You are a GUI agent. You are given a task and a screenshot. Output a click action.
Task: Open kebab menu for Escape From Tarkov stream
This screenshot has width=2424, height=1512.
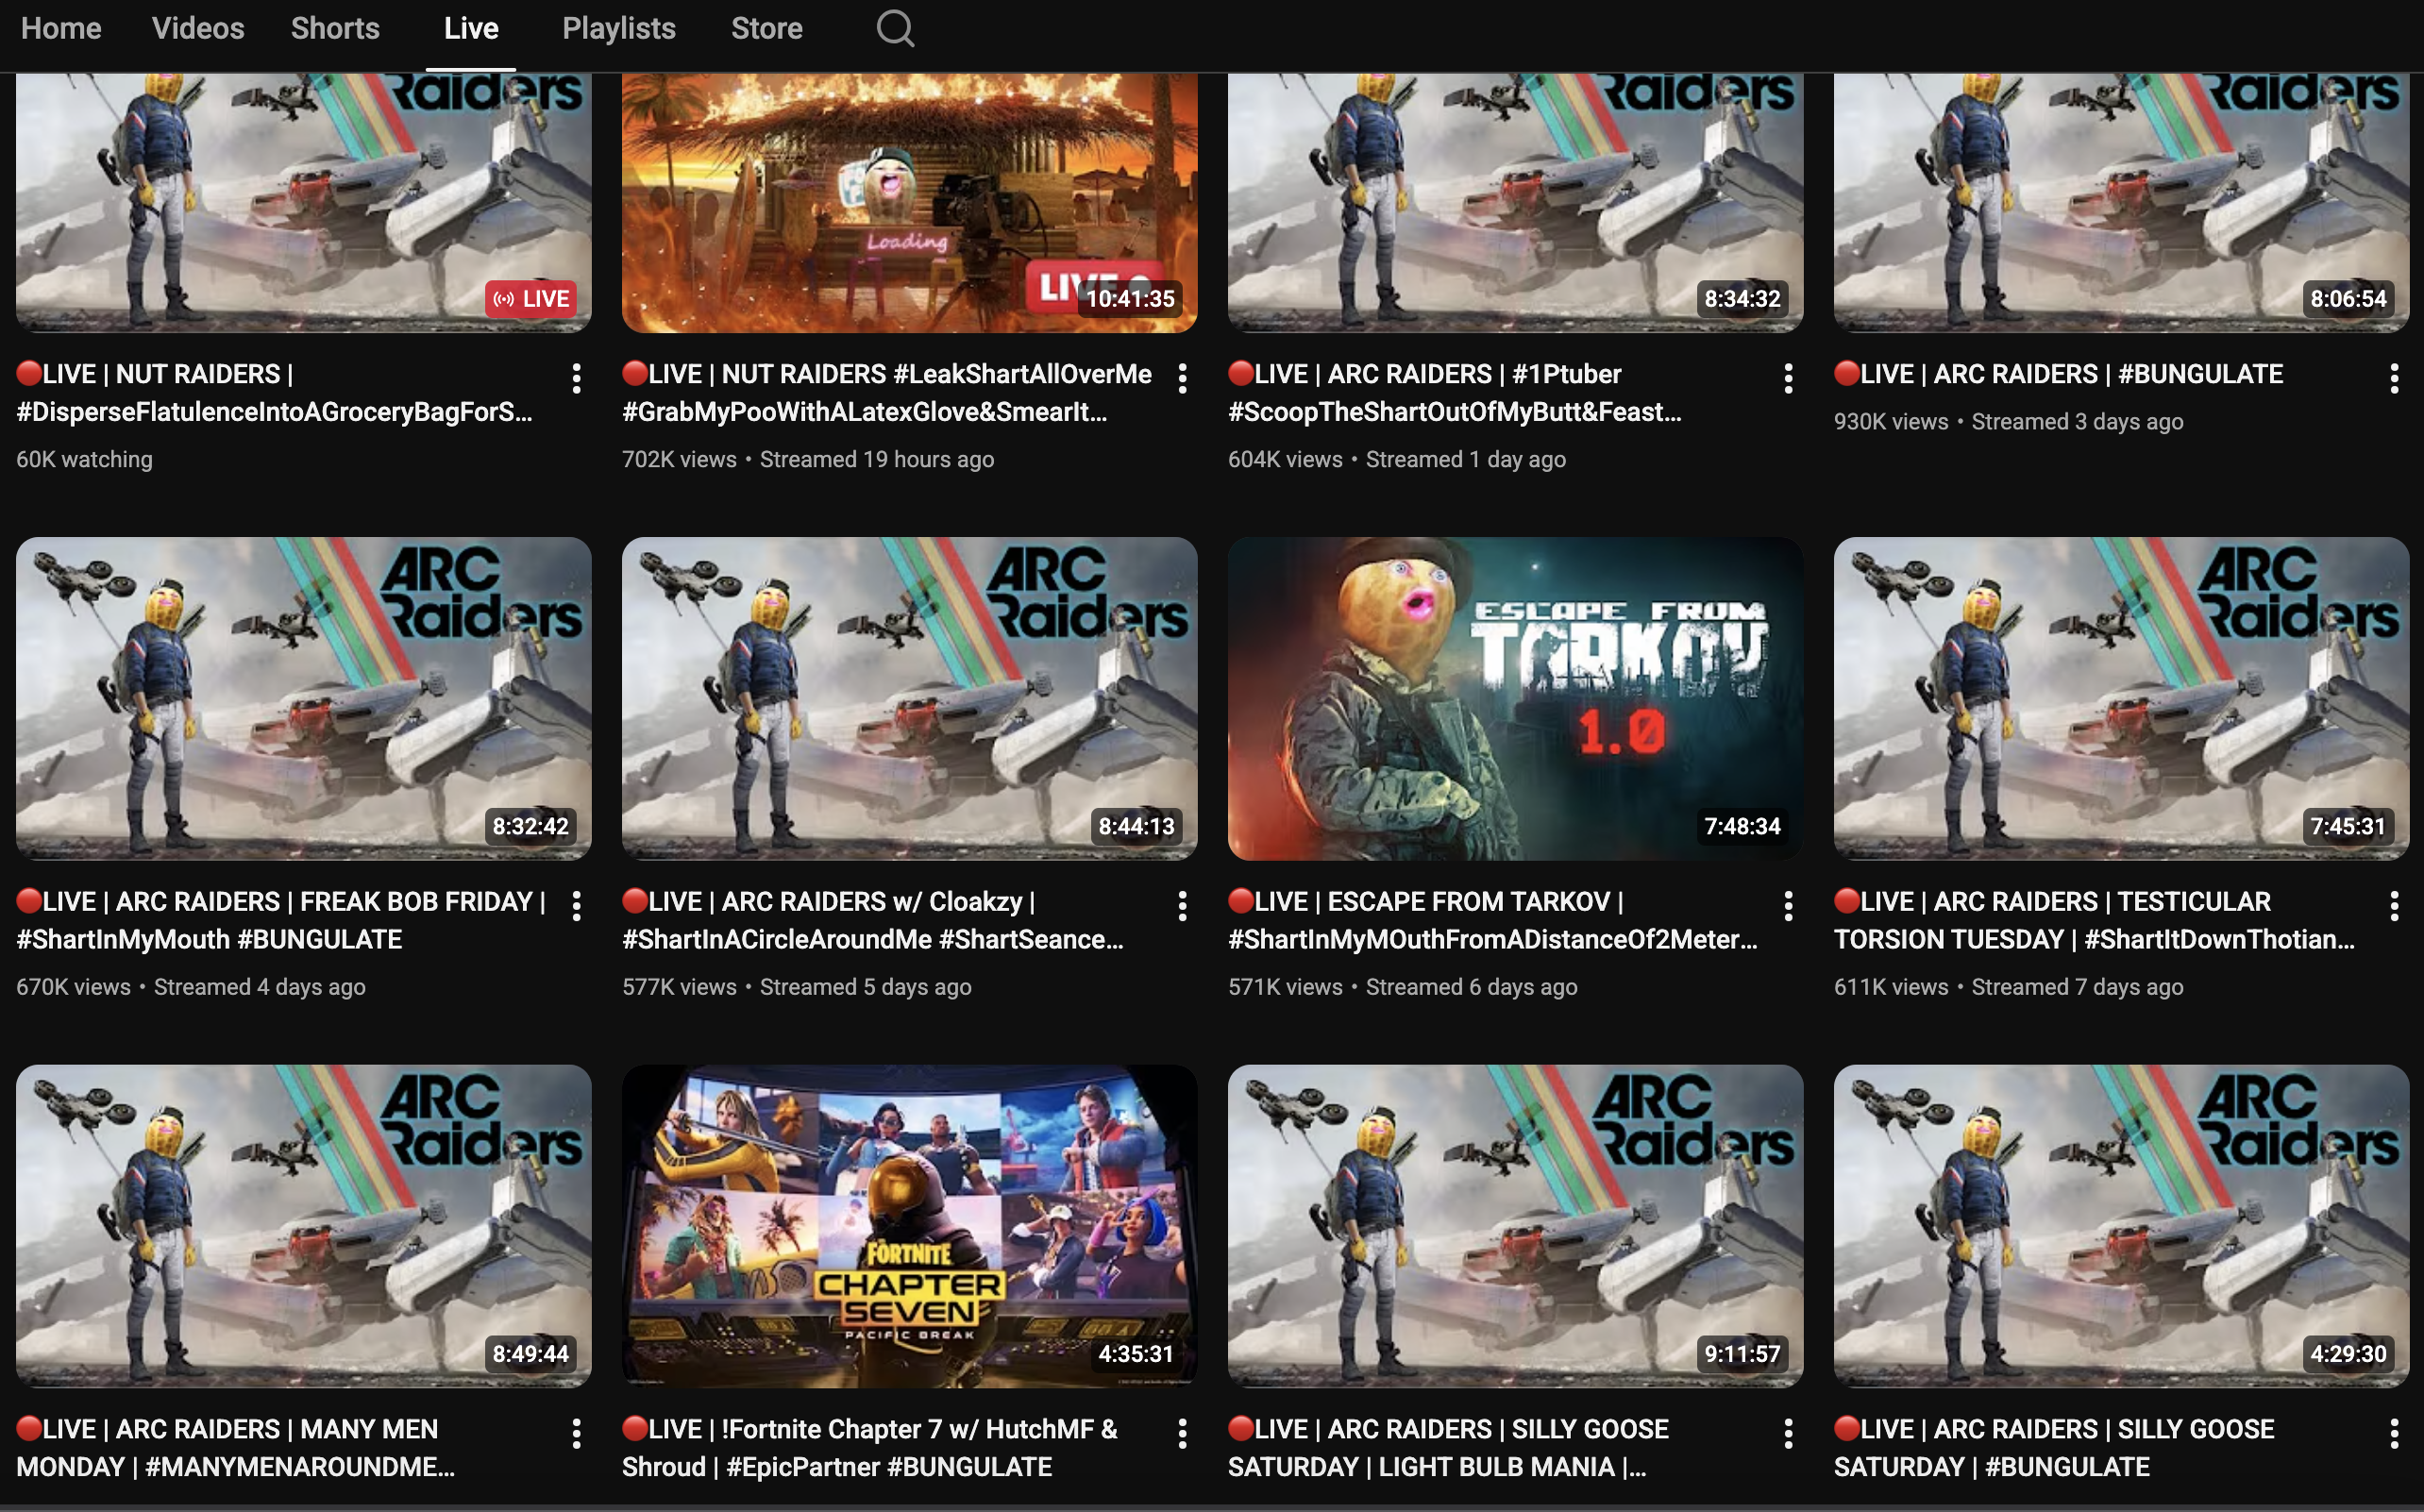pos(1788,906)
